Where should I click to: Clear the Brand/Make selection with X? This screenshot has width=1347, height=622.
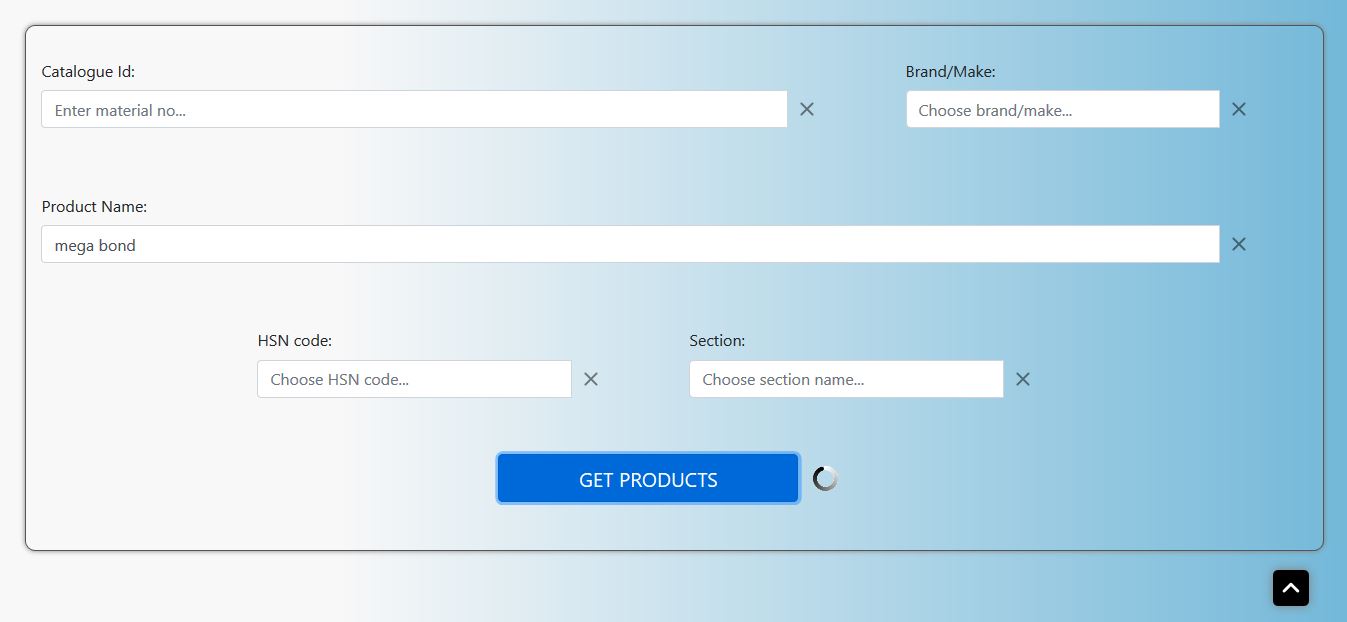1238,109
